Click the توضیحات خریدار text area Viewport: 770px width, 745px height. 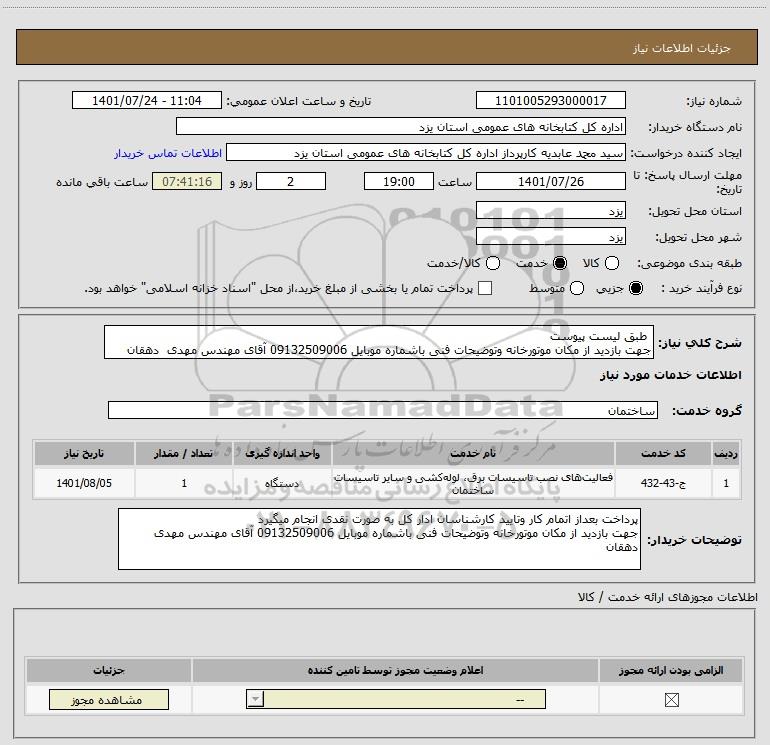click(x=379, y=539)
